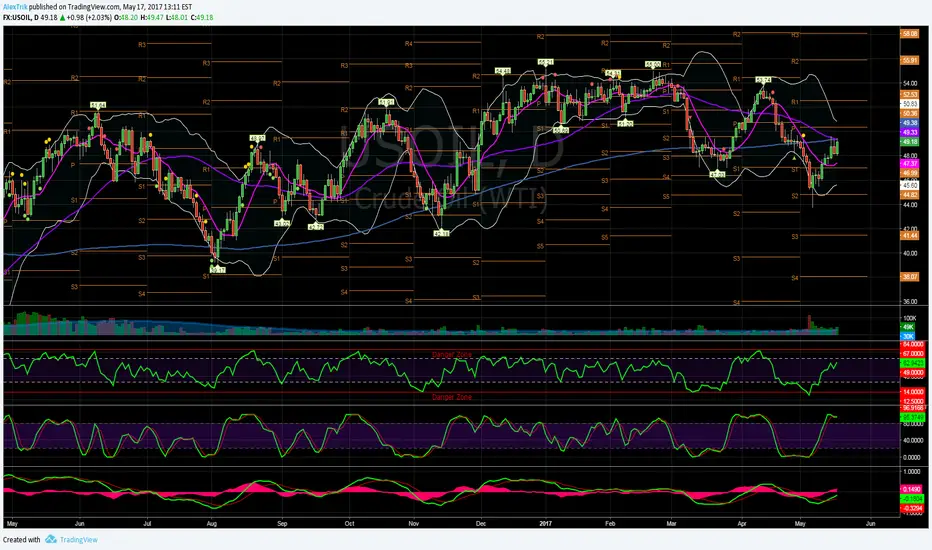
Task: Click the white 50.83 price axis label
Action: 910,104
